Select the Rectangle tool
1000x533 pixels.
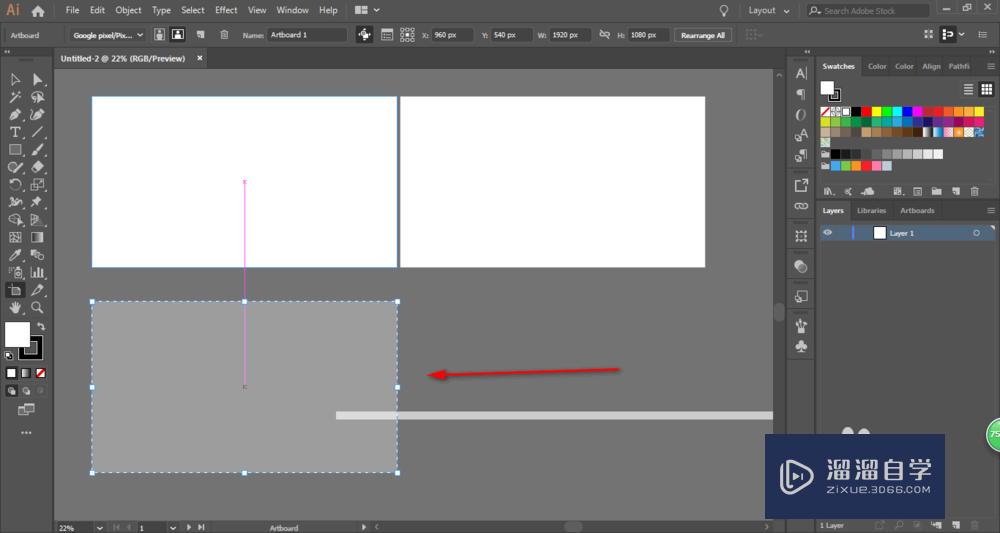point(15,150)
